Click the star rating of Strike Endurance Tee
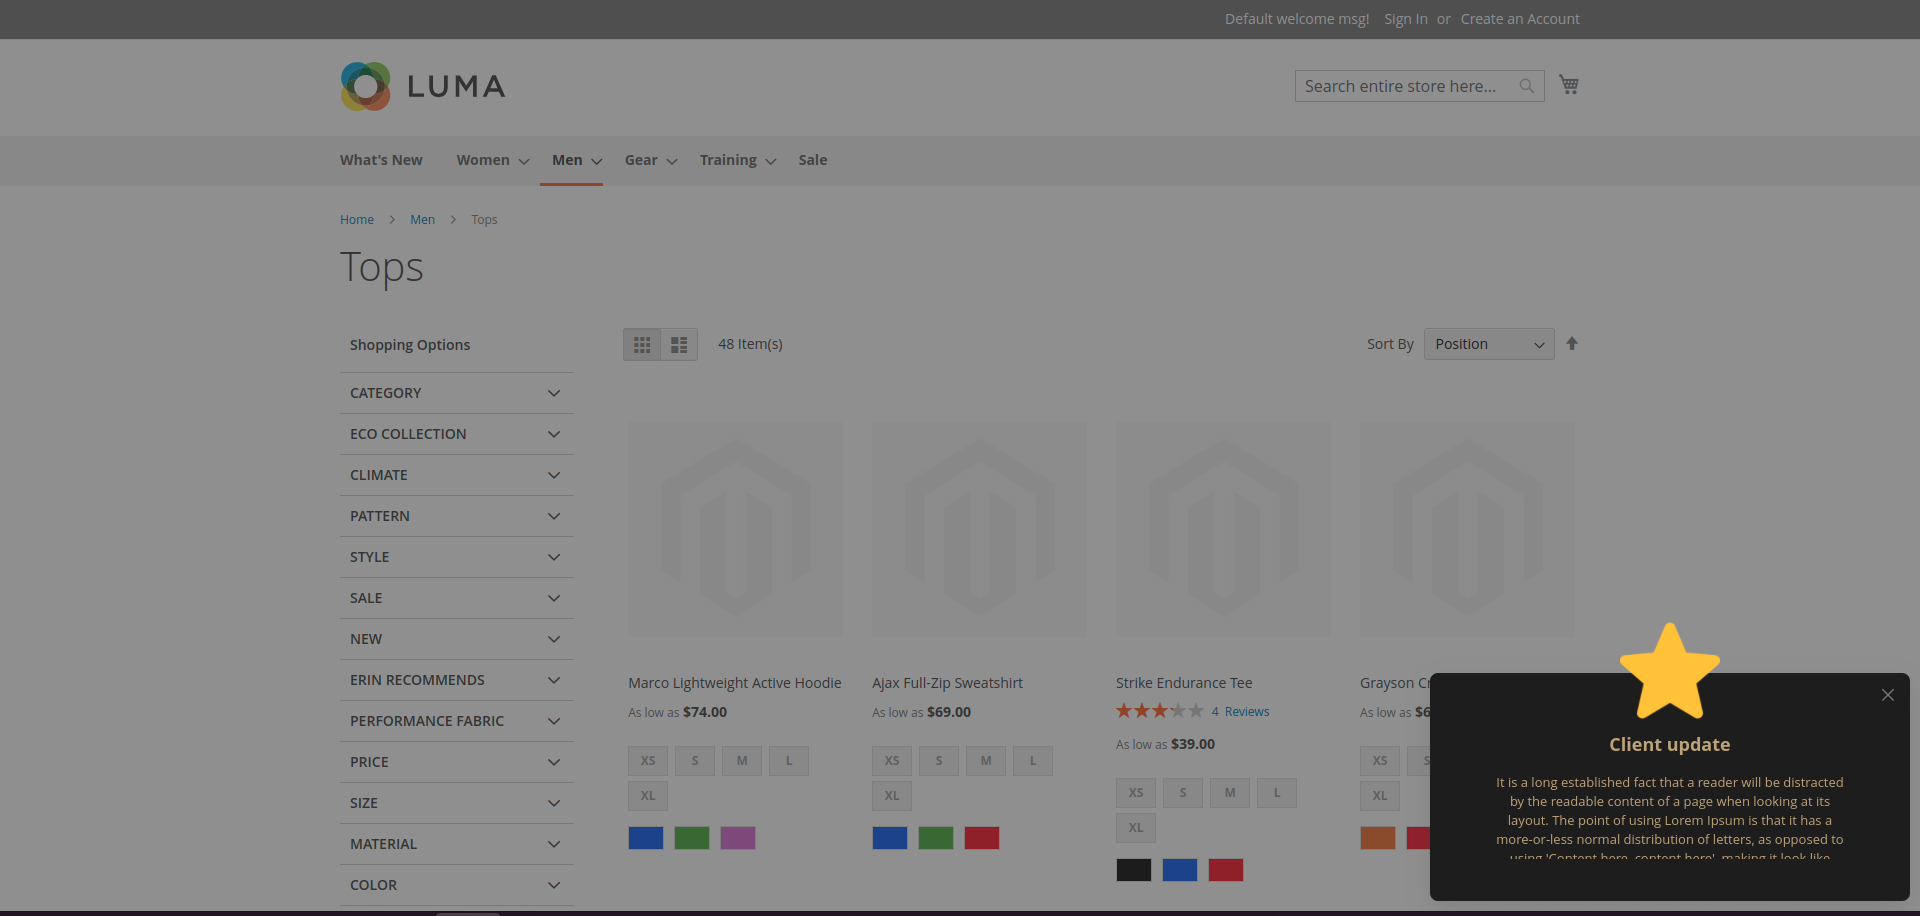The width and height of the screenshot is (1920, 916). pos(1160,711)
